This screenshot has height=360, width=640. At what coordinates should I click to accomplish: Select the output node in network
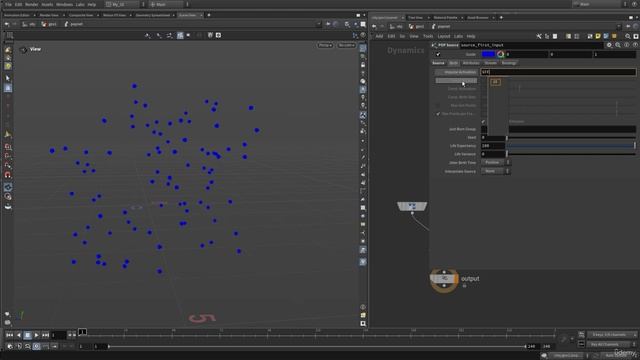click(x=444, y=279)
